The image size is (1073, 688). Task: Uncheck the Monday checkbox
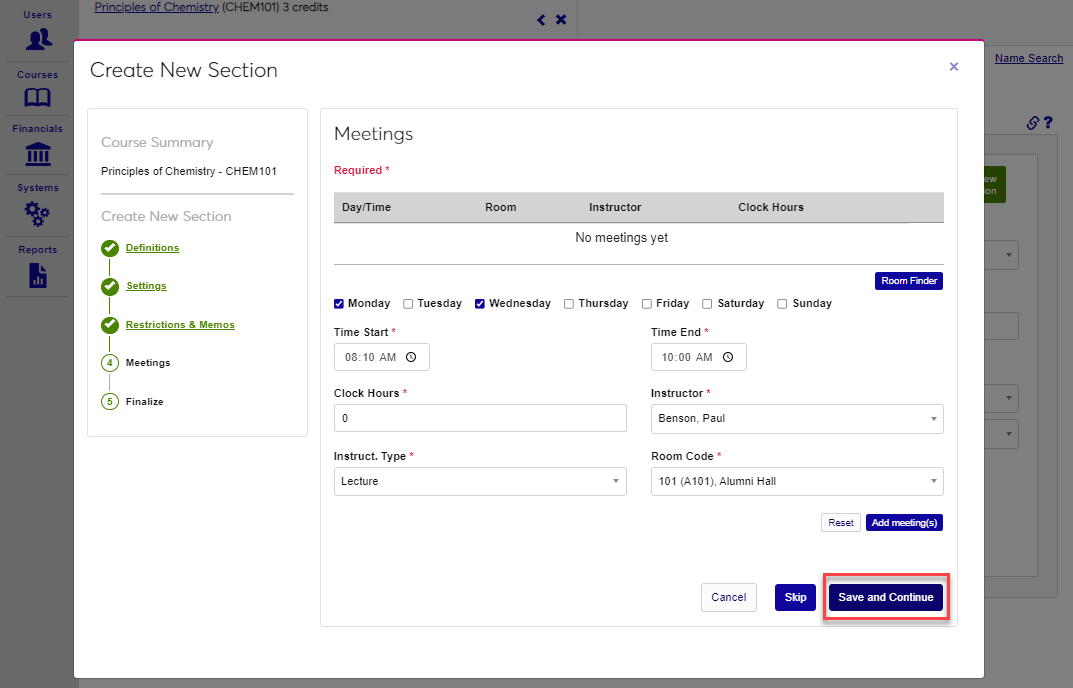(x=339, y=304)
